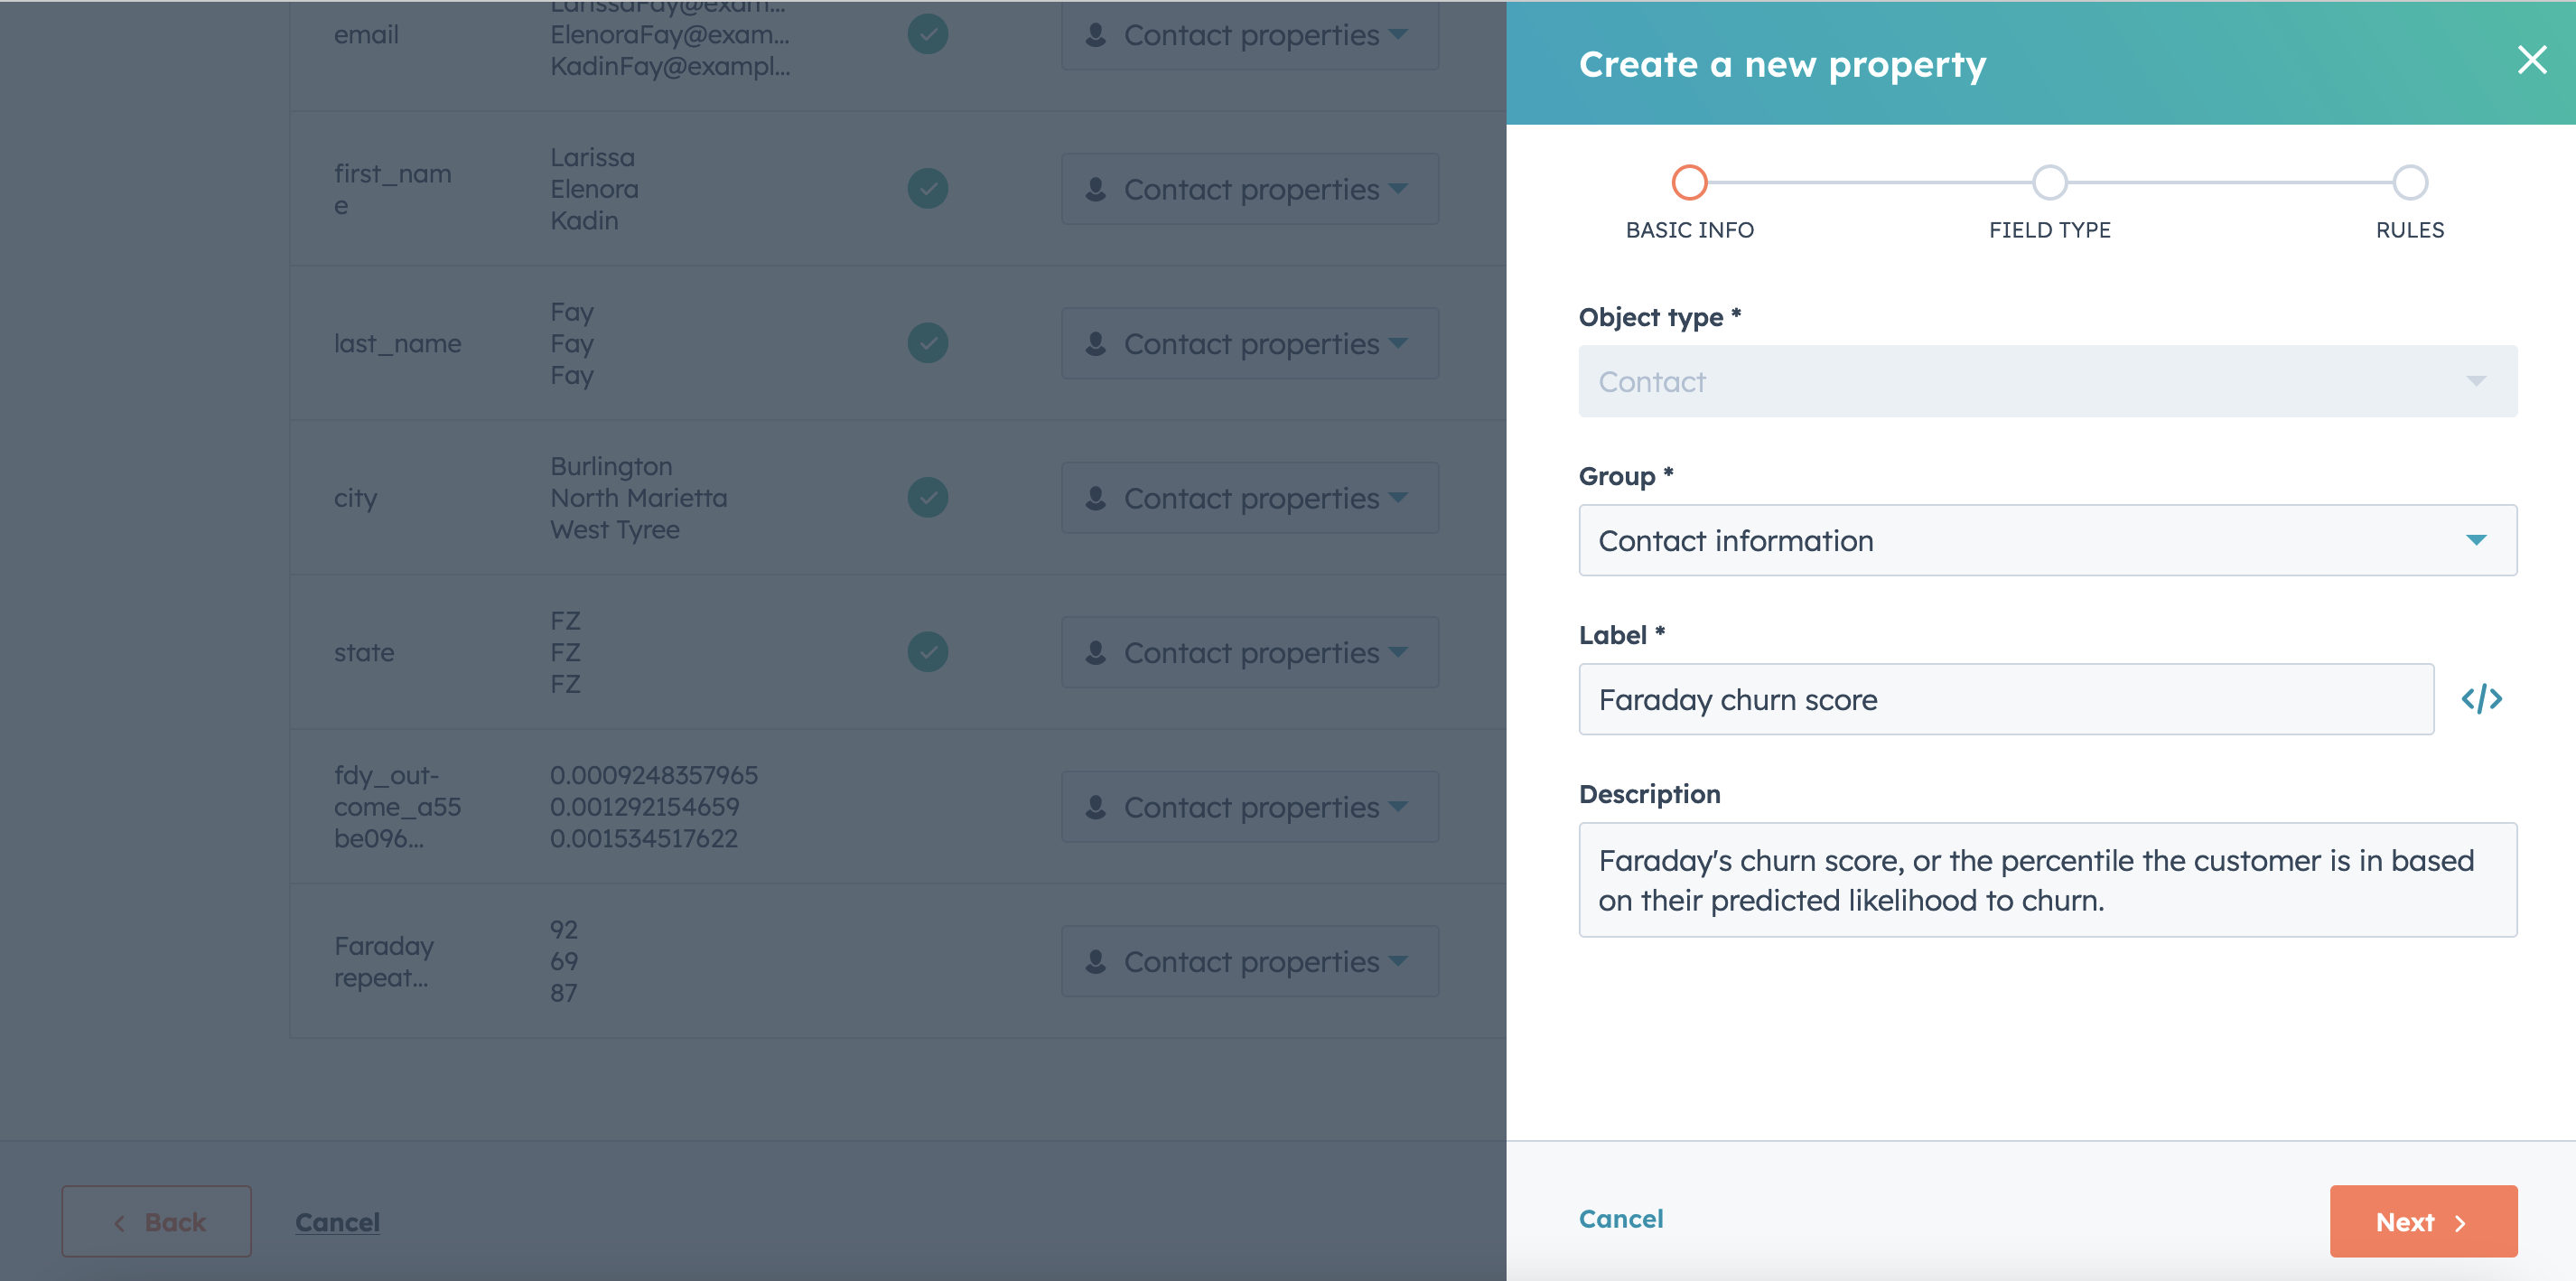Click Cancel link in the property panel

click(x=1620, y=1219)
